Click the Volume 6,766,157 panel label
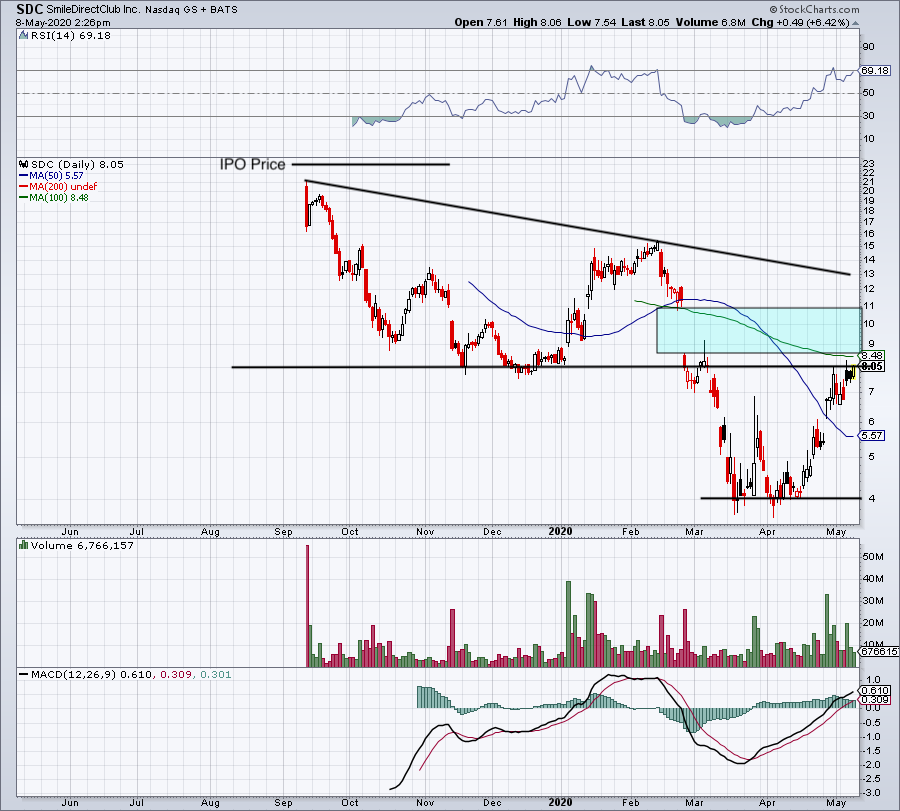This screenshot has height=811, width=900. click(82, 545)
